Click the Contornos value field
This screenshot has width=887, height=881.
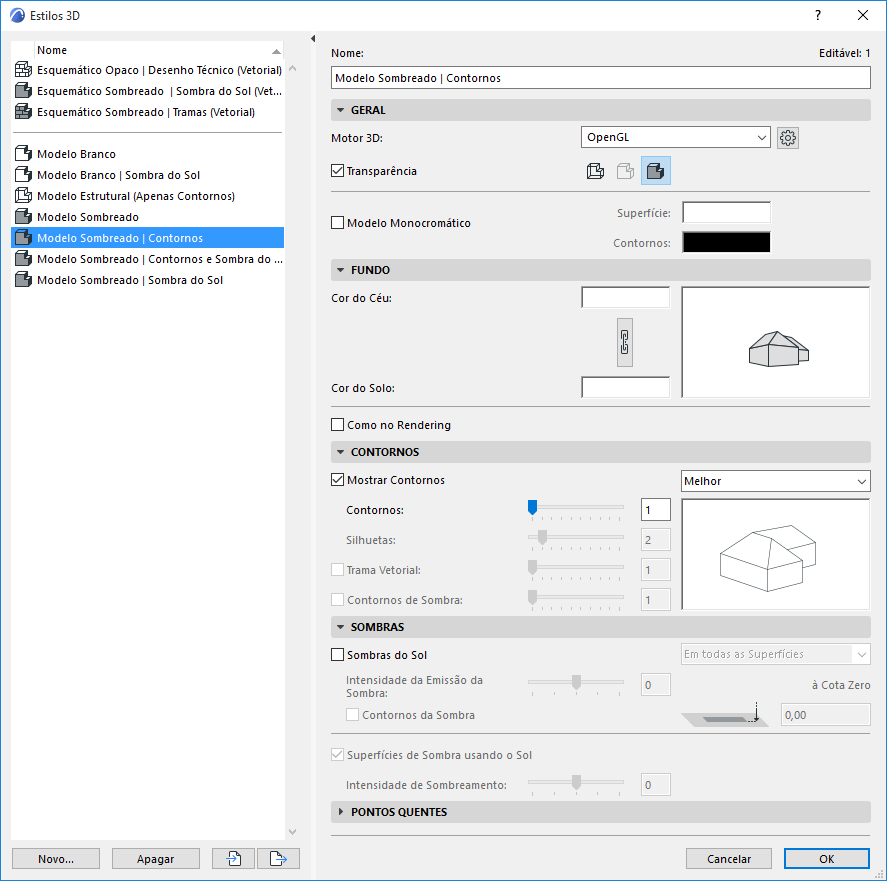pos(656,509)
